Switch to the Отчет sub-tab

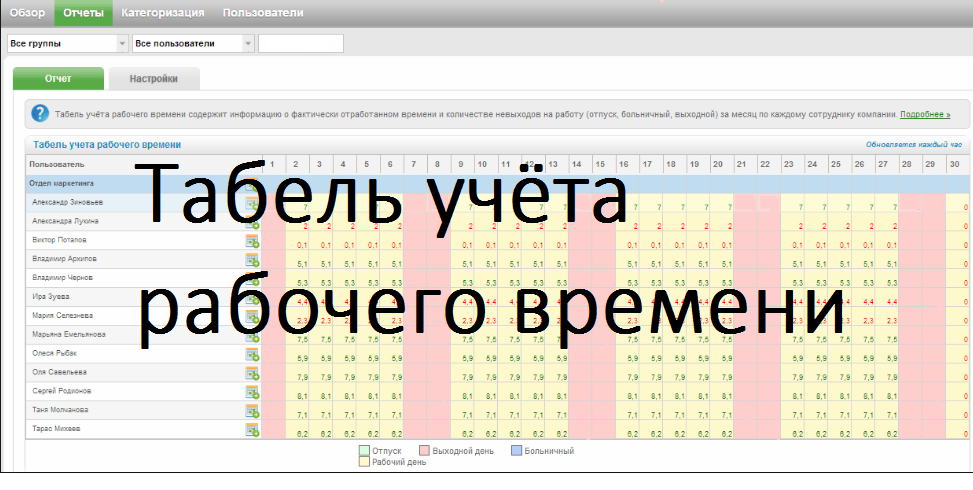[x=58, y=79]
